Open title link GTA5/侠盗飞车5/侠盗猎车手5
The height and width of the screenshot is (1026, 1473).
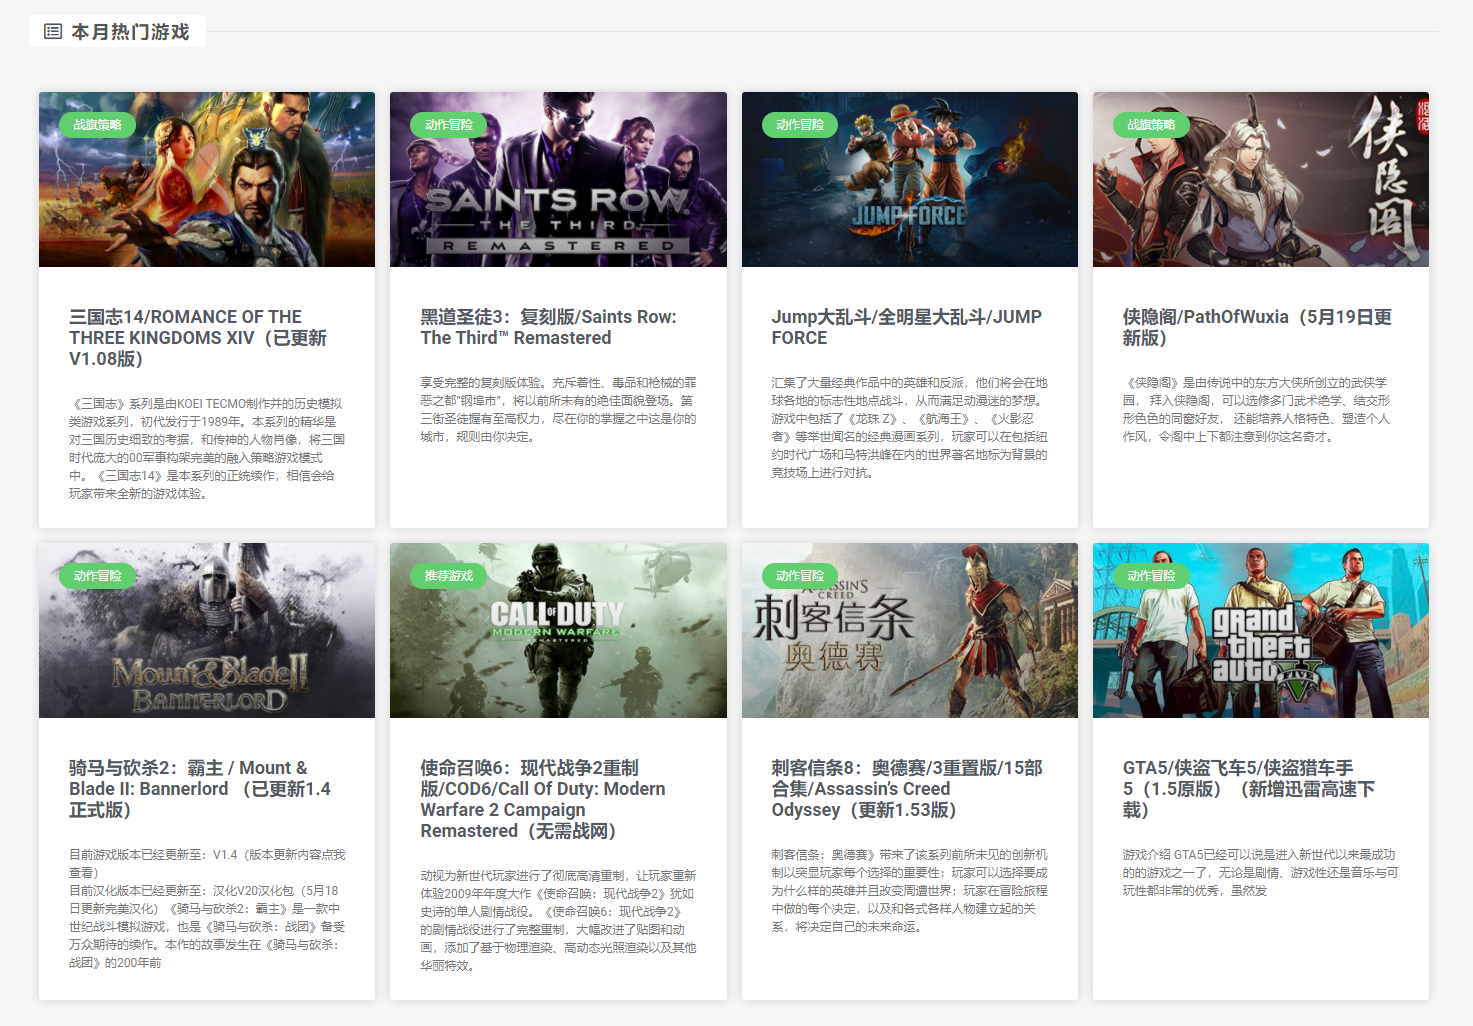[1249, 789]
